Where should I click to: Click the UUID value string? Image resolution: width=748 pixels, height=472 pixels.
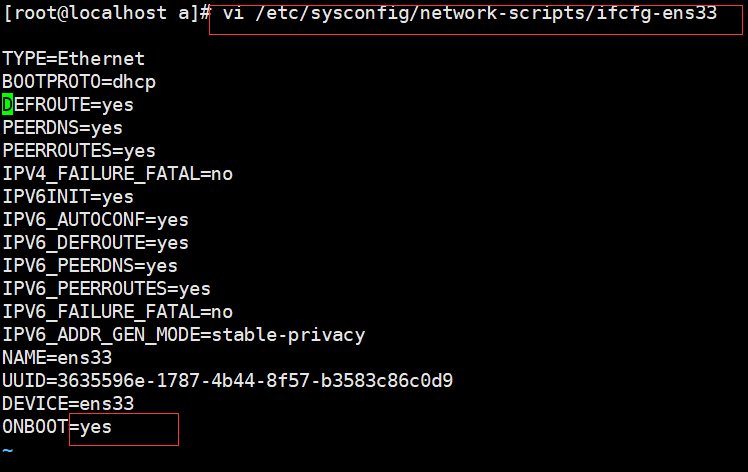255,380
